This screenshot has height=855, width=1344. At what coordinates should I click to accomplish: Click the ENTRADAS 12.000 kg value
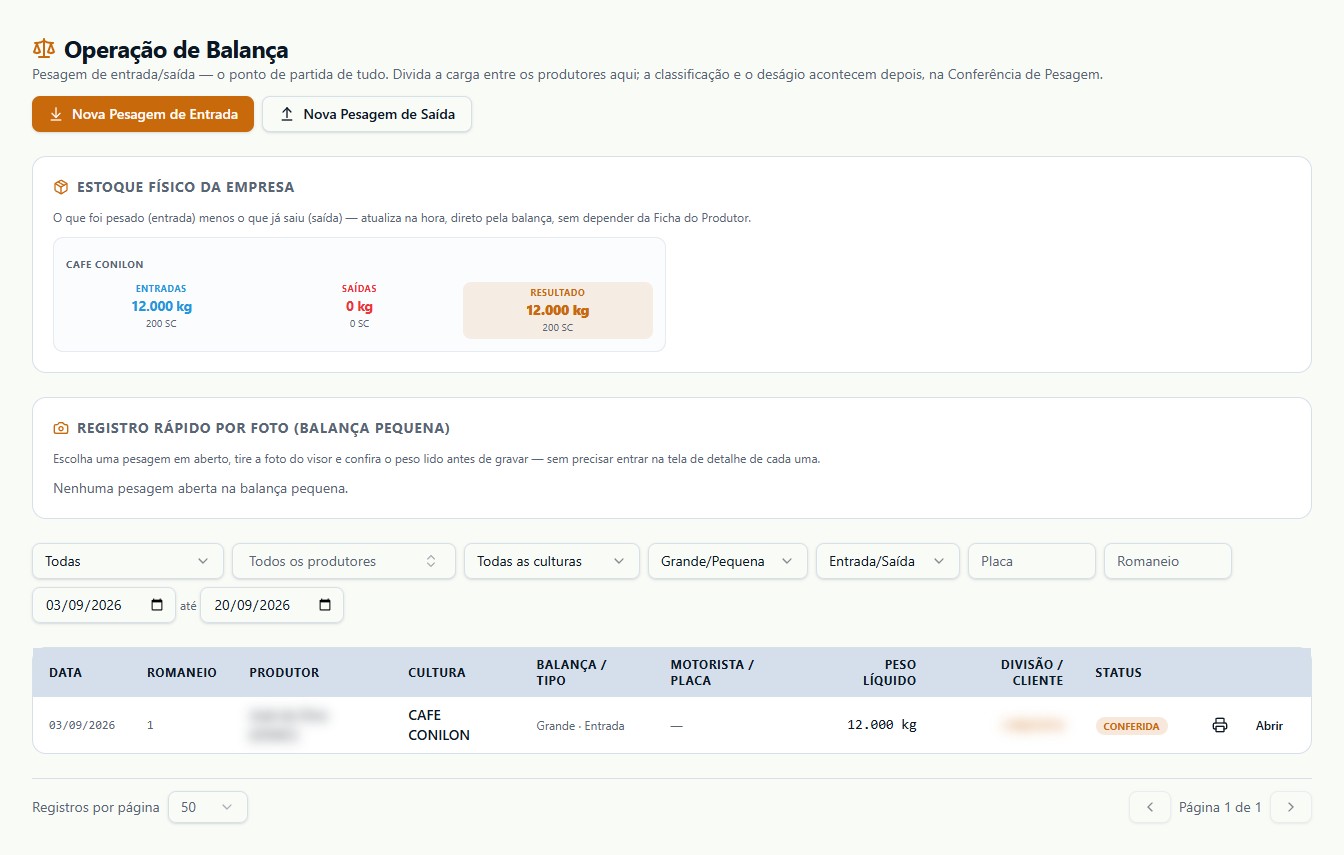[x=161, y=306]
